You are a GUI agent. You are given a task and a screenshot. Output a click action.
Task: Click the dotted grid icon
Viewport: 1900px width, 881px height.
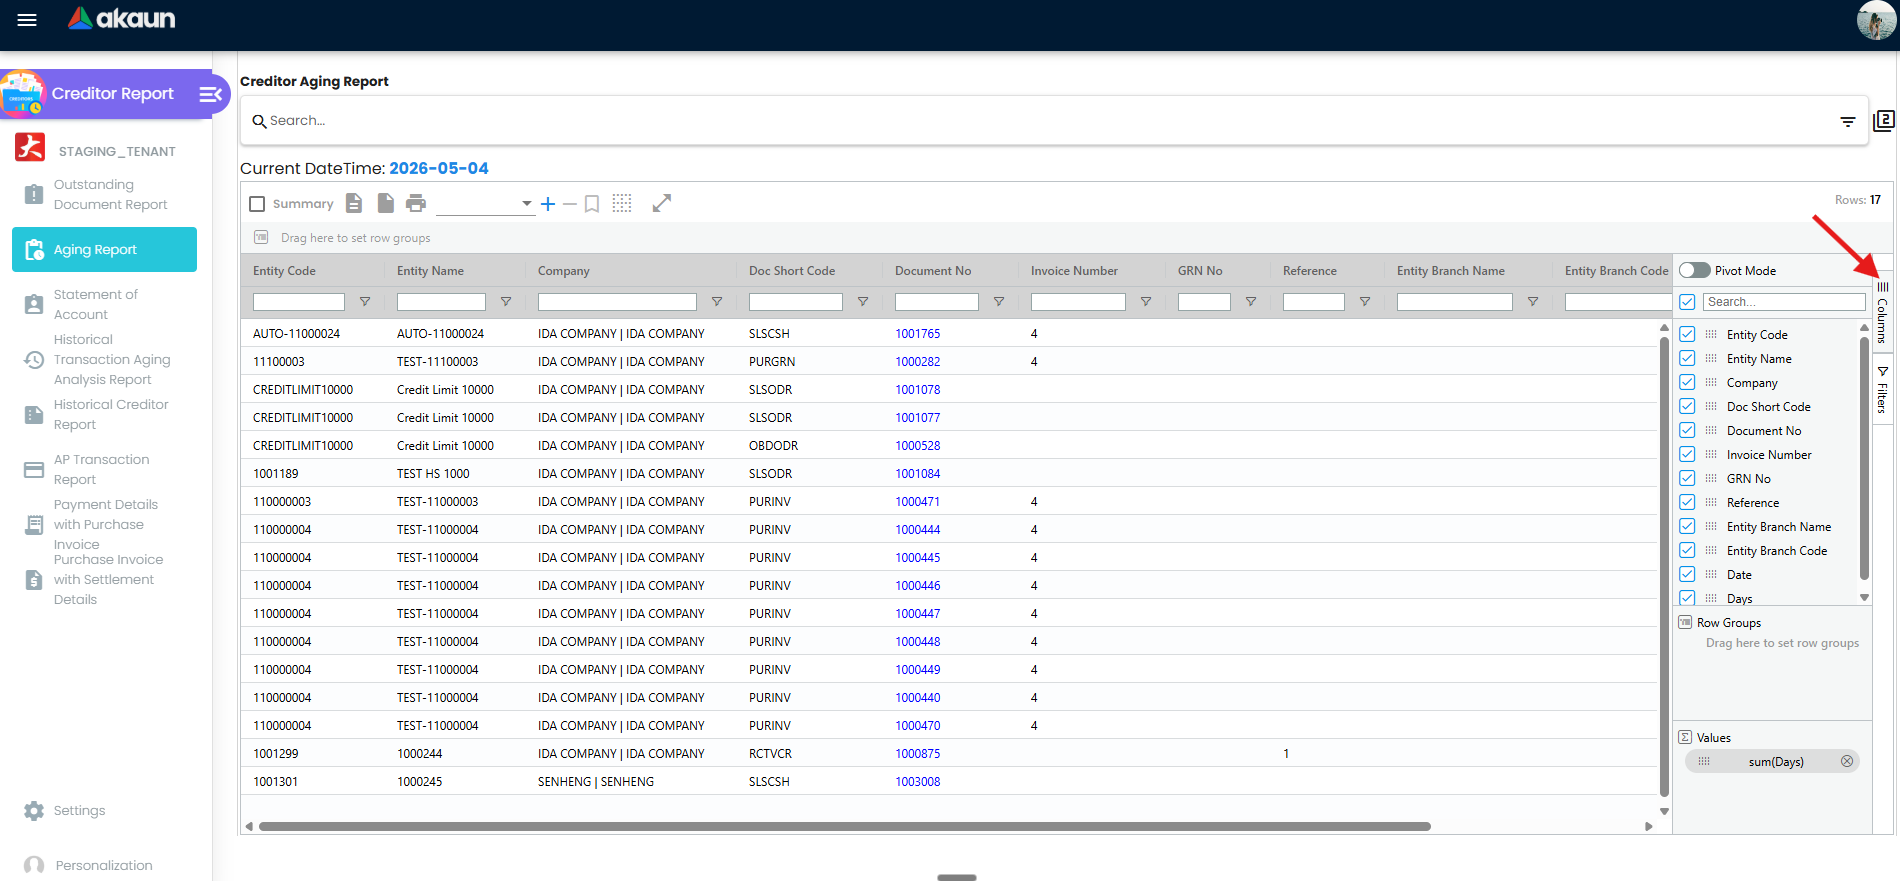[x=622, y=203]
